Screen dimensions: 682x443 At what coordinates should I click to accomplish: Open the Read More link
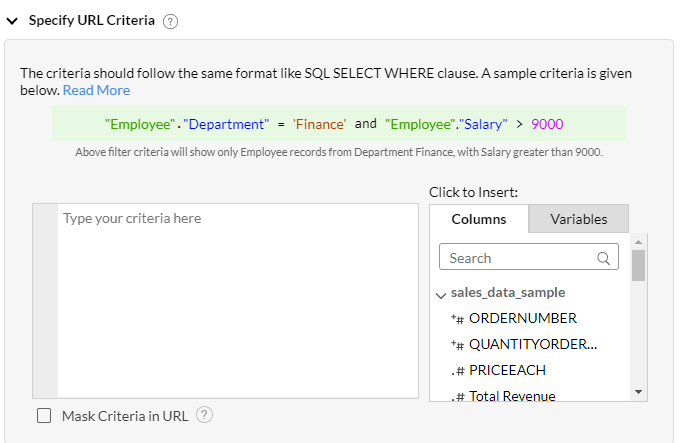[x=96, y=90]
